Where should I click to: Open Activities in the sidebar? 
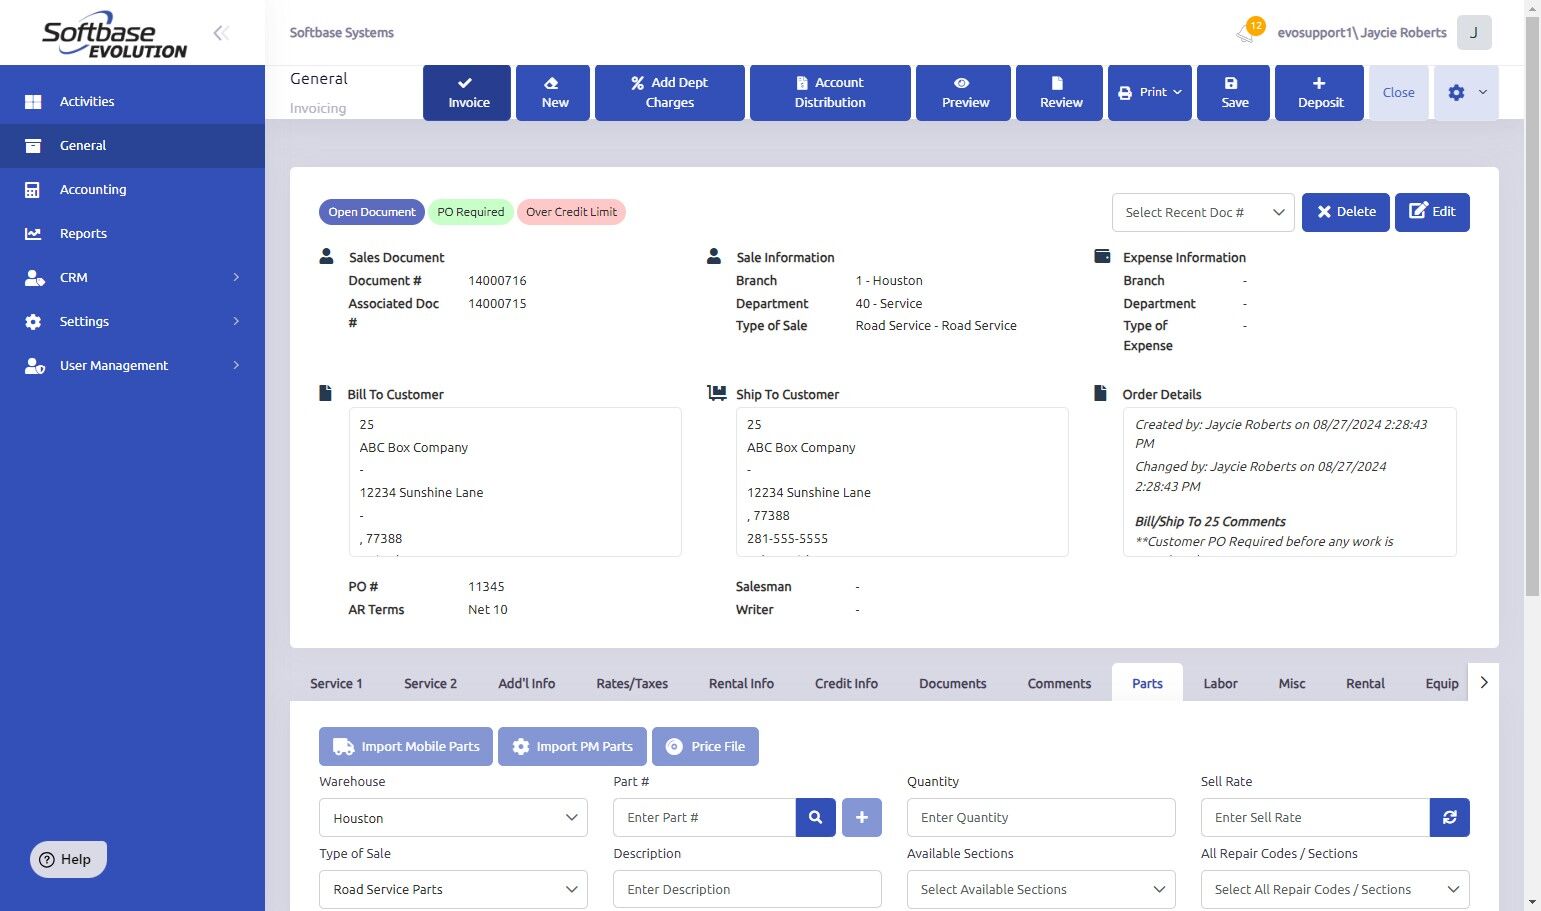point(132,101)
